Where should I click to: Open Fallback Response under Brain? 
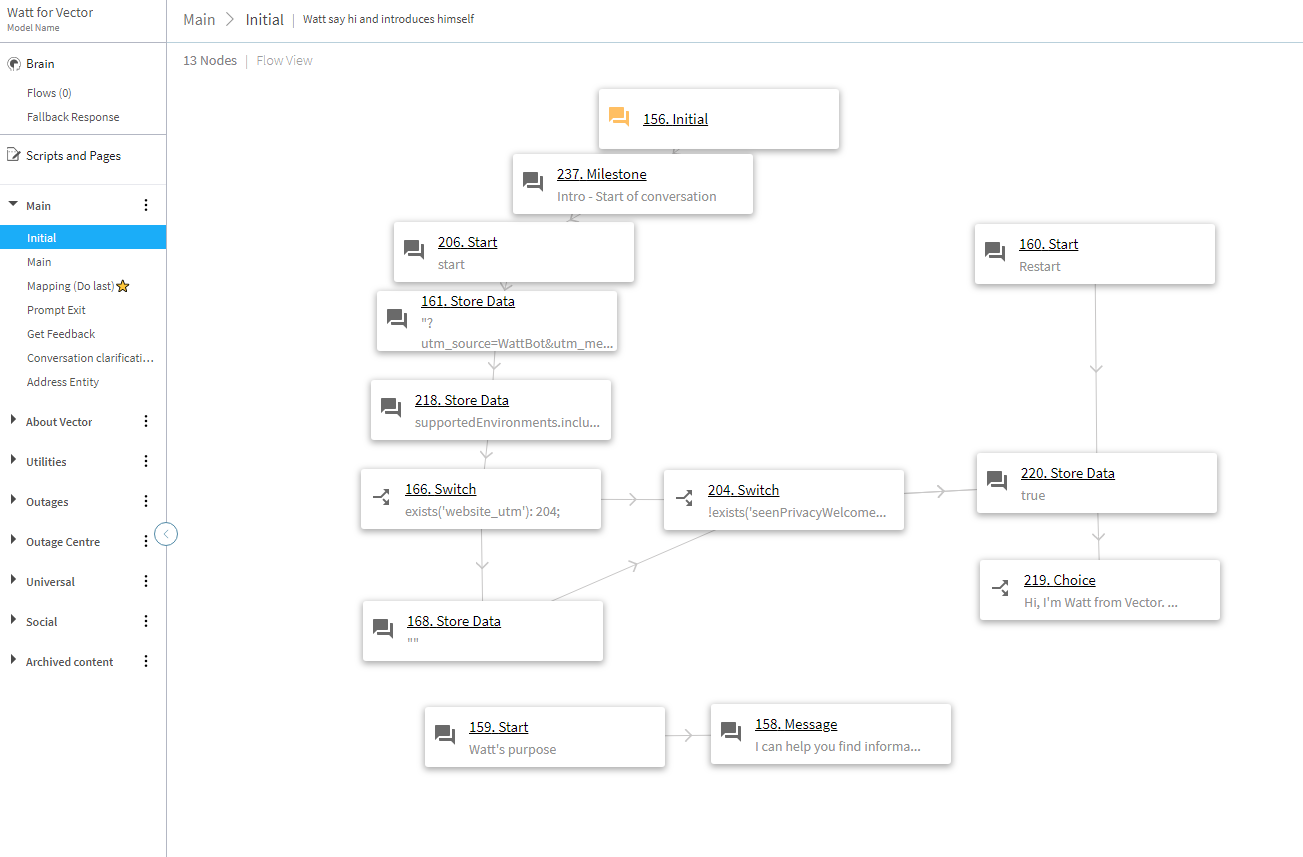(x=73, y=117)
